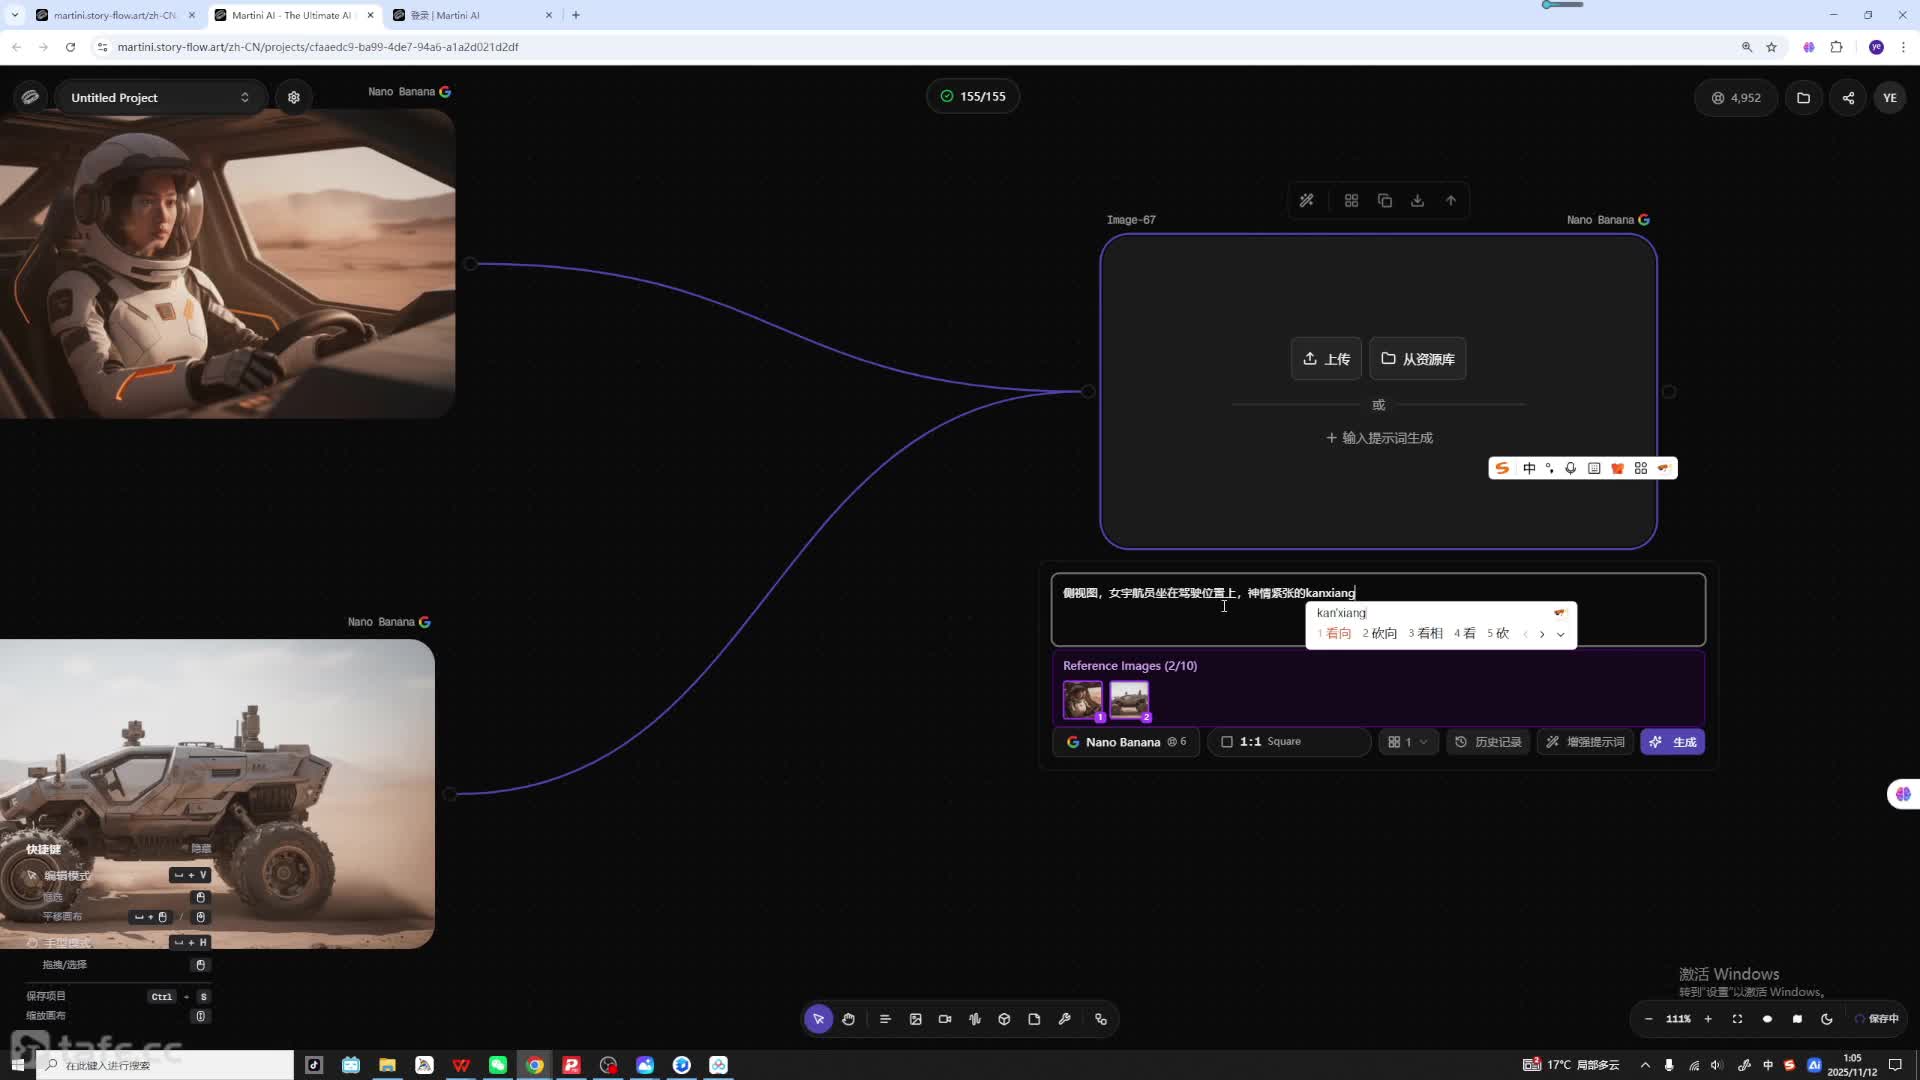Add a video node from bottom toolbar
Screen dimensions: 1920x1080
pyautogui.click(x=945, y=1019)
